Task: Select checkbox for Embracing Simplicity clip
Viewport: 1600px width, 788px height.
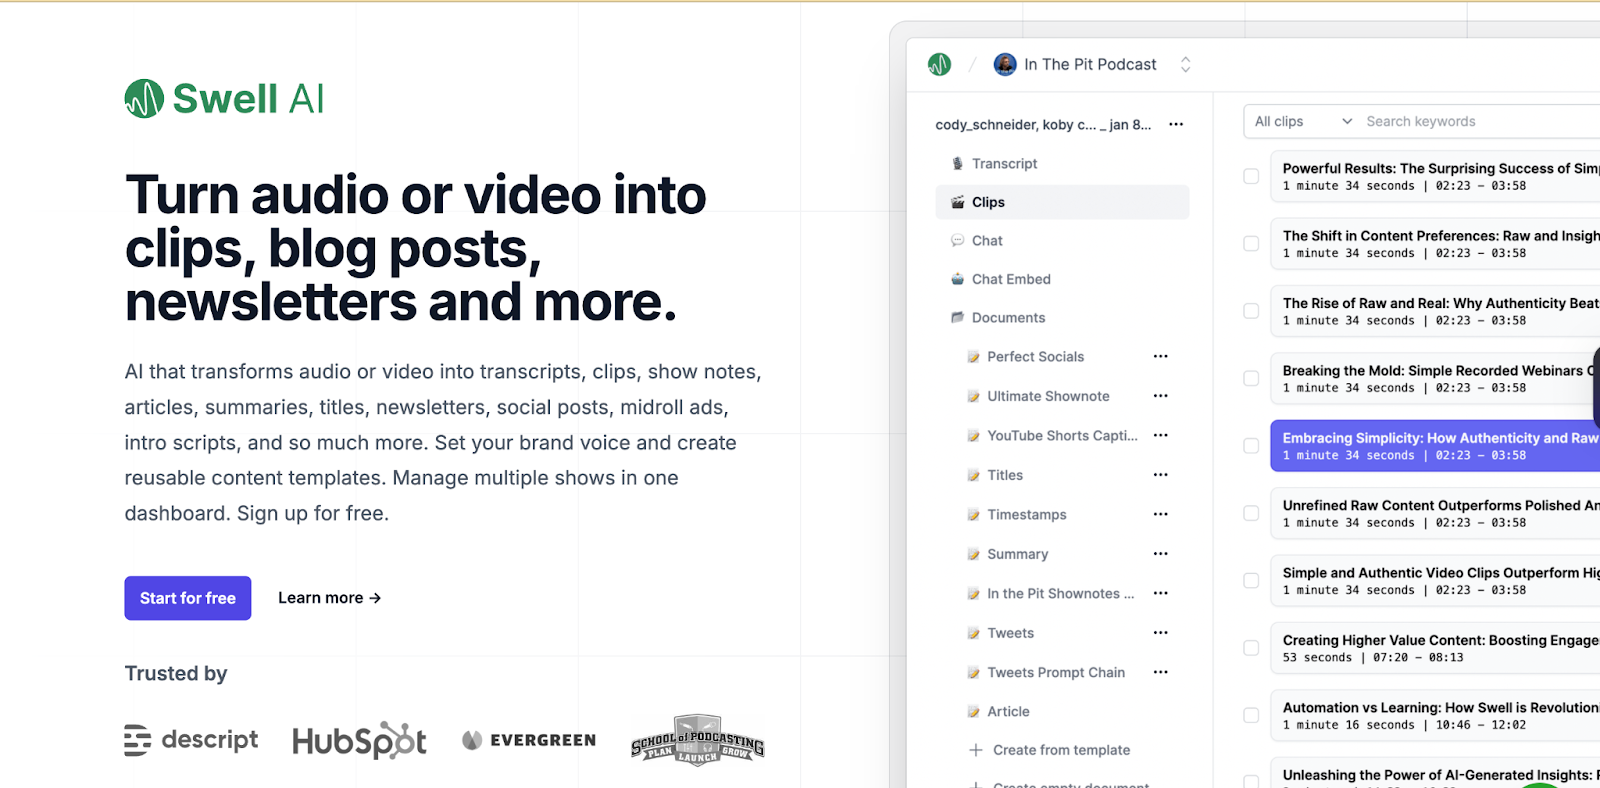Action: [x=1251, y=446]
